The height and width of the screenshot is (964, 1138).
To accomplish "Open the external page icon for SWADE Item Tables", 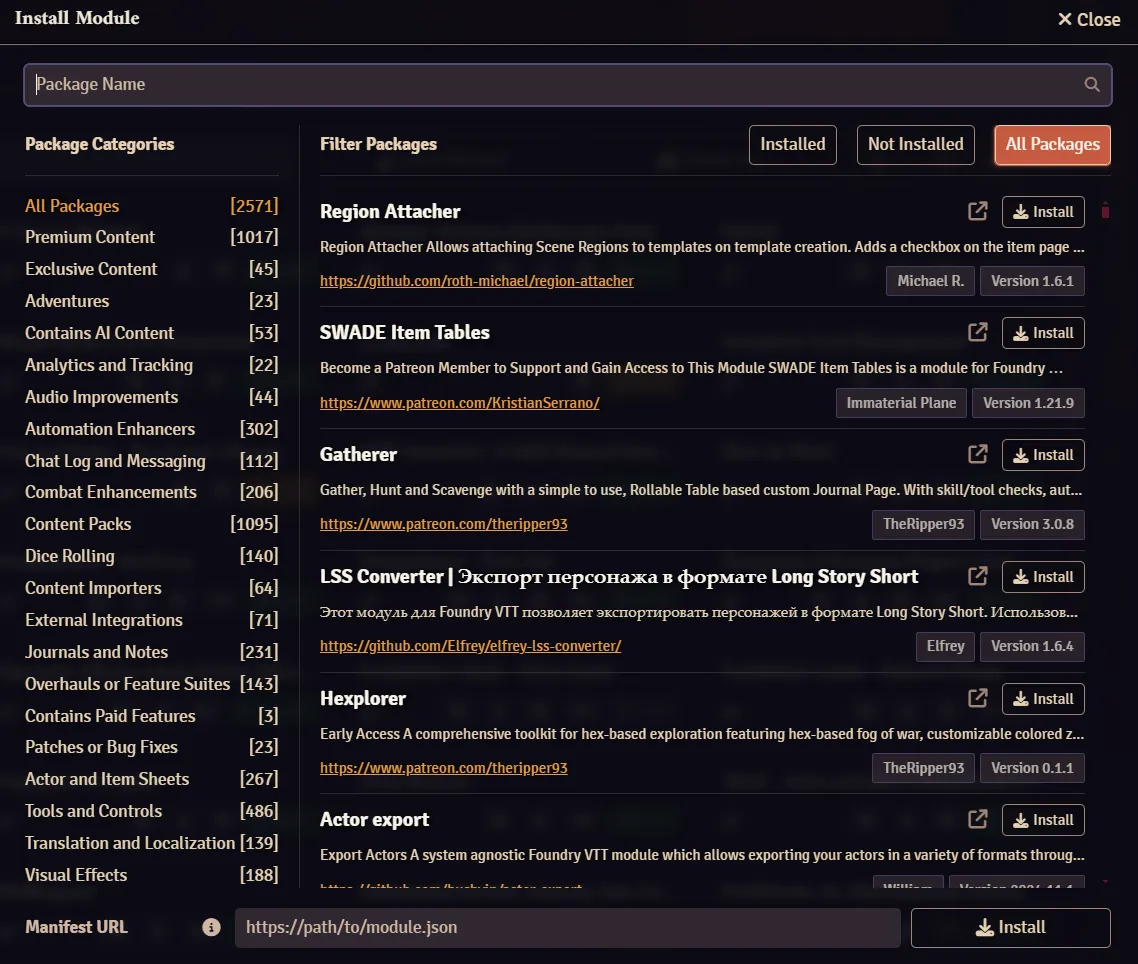I will click(978, 332).
